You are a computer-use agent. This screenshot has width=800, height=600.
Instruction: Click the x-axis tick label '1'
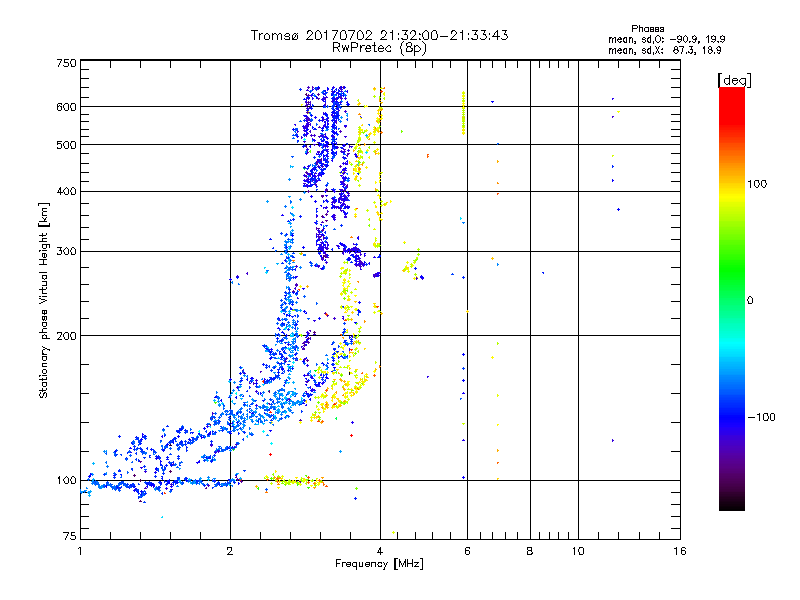tap(80, 551)
